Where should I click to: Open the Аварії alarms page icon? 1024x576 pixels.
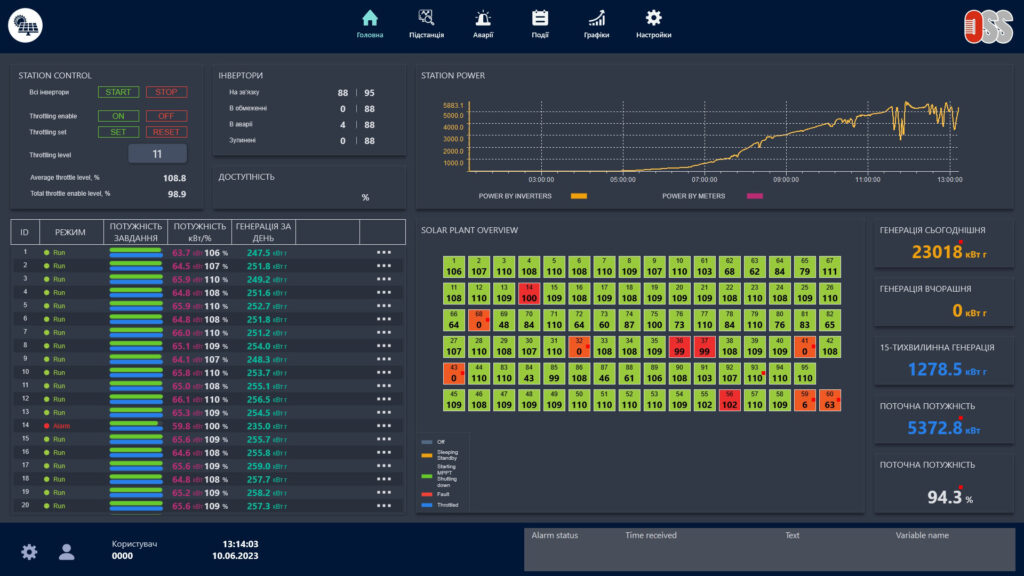(481, 19)
